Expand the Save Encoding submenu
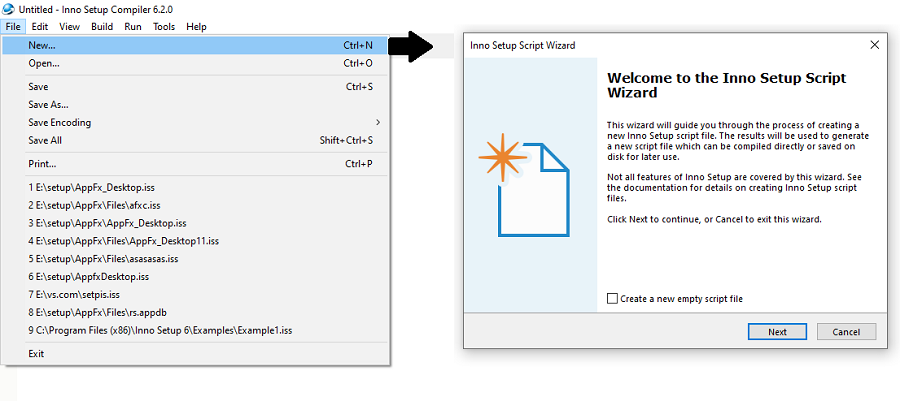This screenshot has width=900, height=401. (195, 122)
